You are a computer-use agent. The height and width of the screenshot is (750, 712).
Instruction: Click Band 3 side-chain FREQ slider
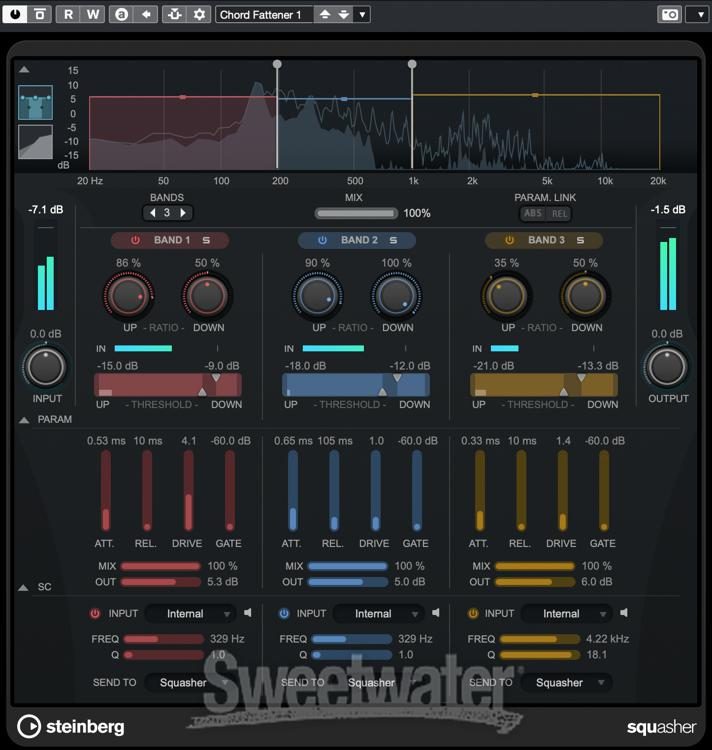coord(540,639)
